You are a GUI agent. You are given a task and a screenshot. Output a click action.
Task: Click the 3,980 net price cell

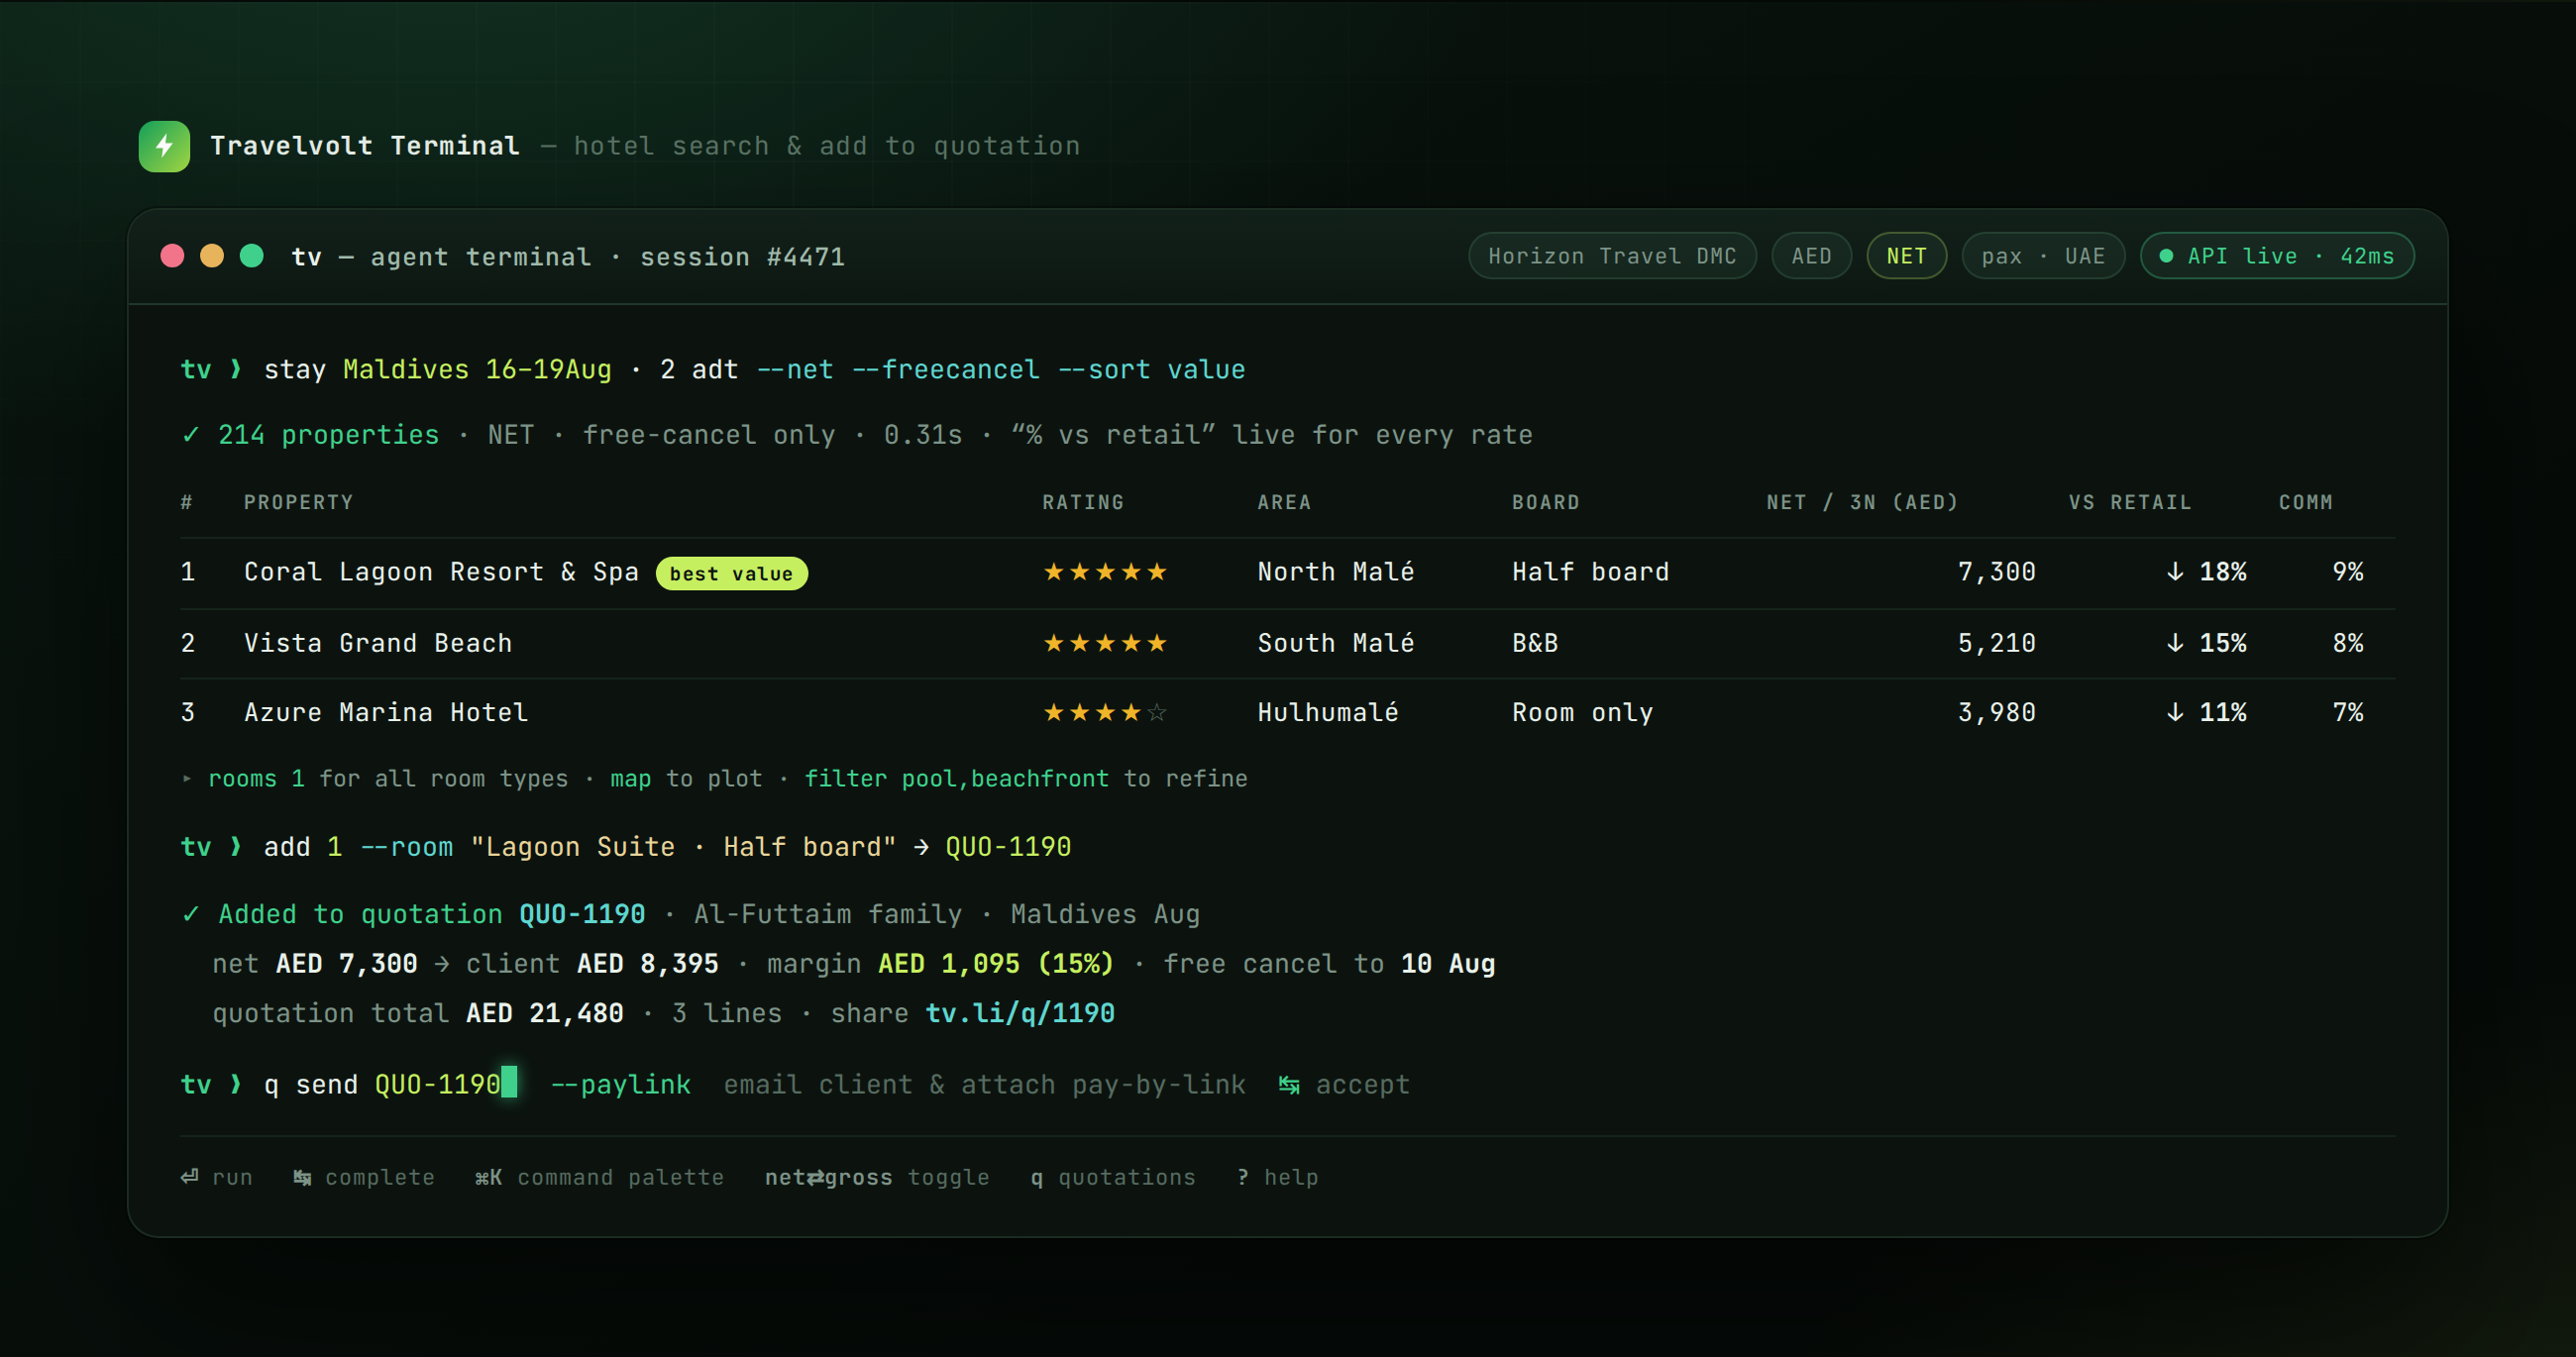click(x=1996, y=712)
